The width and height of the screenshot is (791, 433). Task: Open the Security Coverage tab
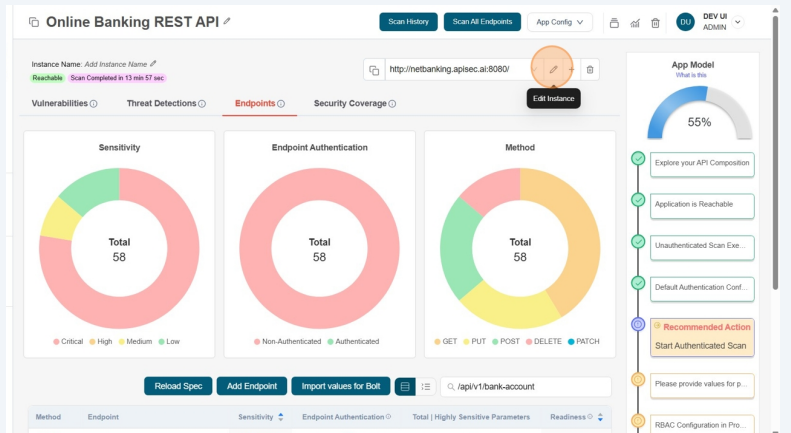pos(350,103)
